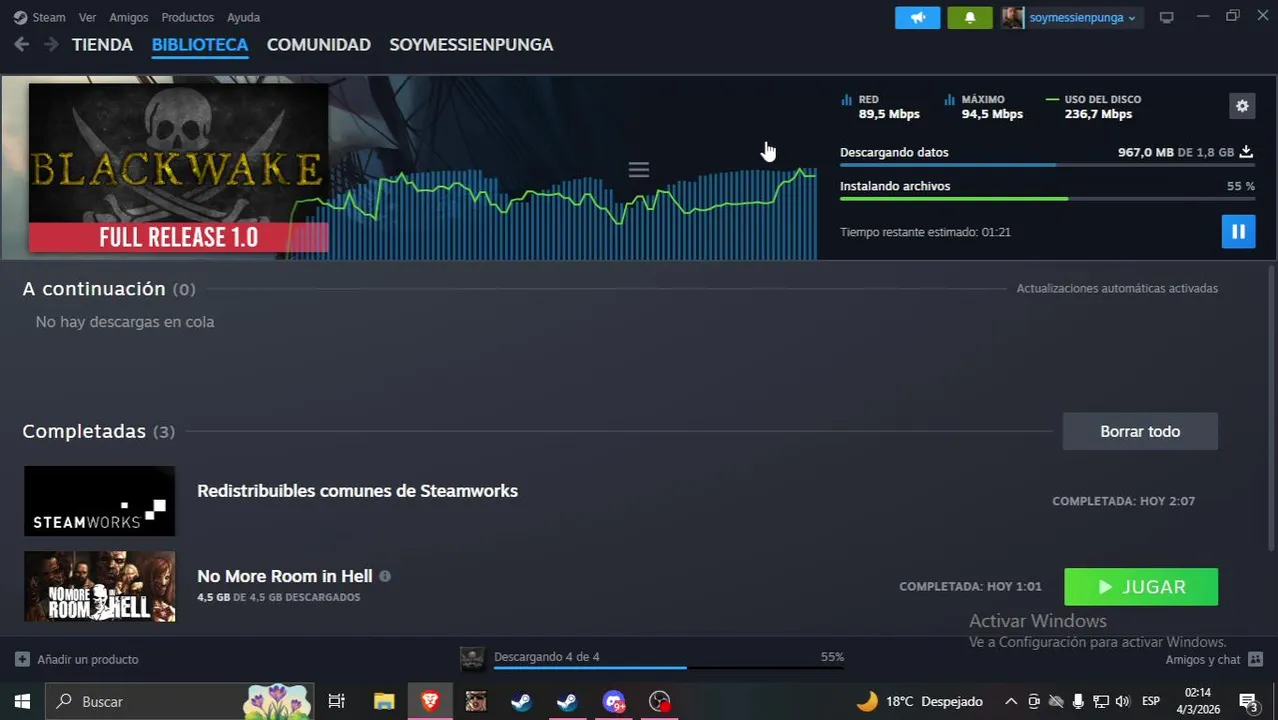The width and height of the screenshot is (1278, 720).
Task: Switch to the TIENDA tab
Action: (x=102, y=45)
